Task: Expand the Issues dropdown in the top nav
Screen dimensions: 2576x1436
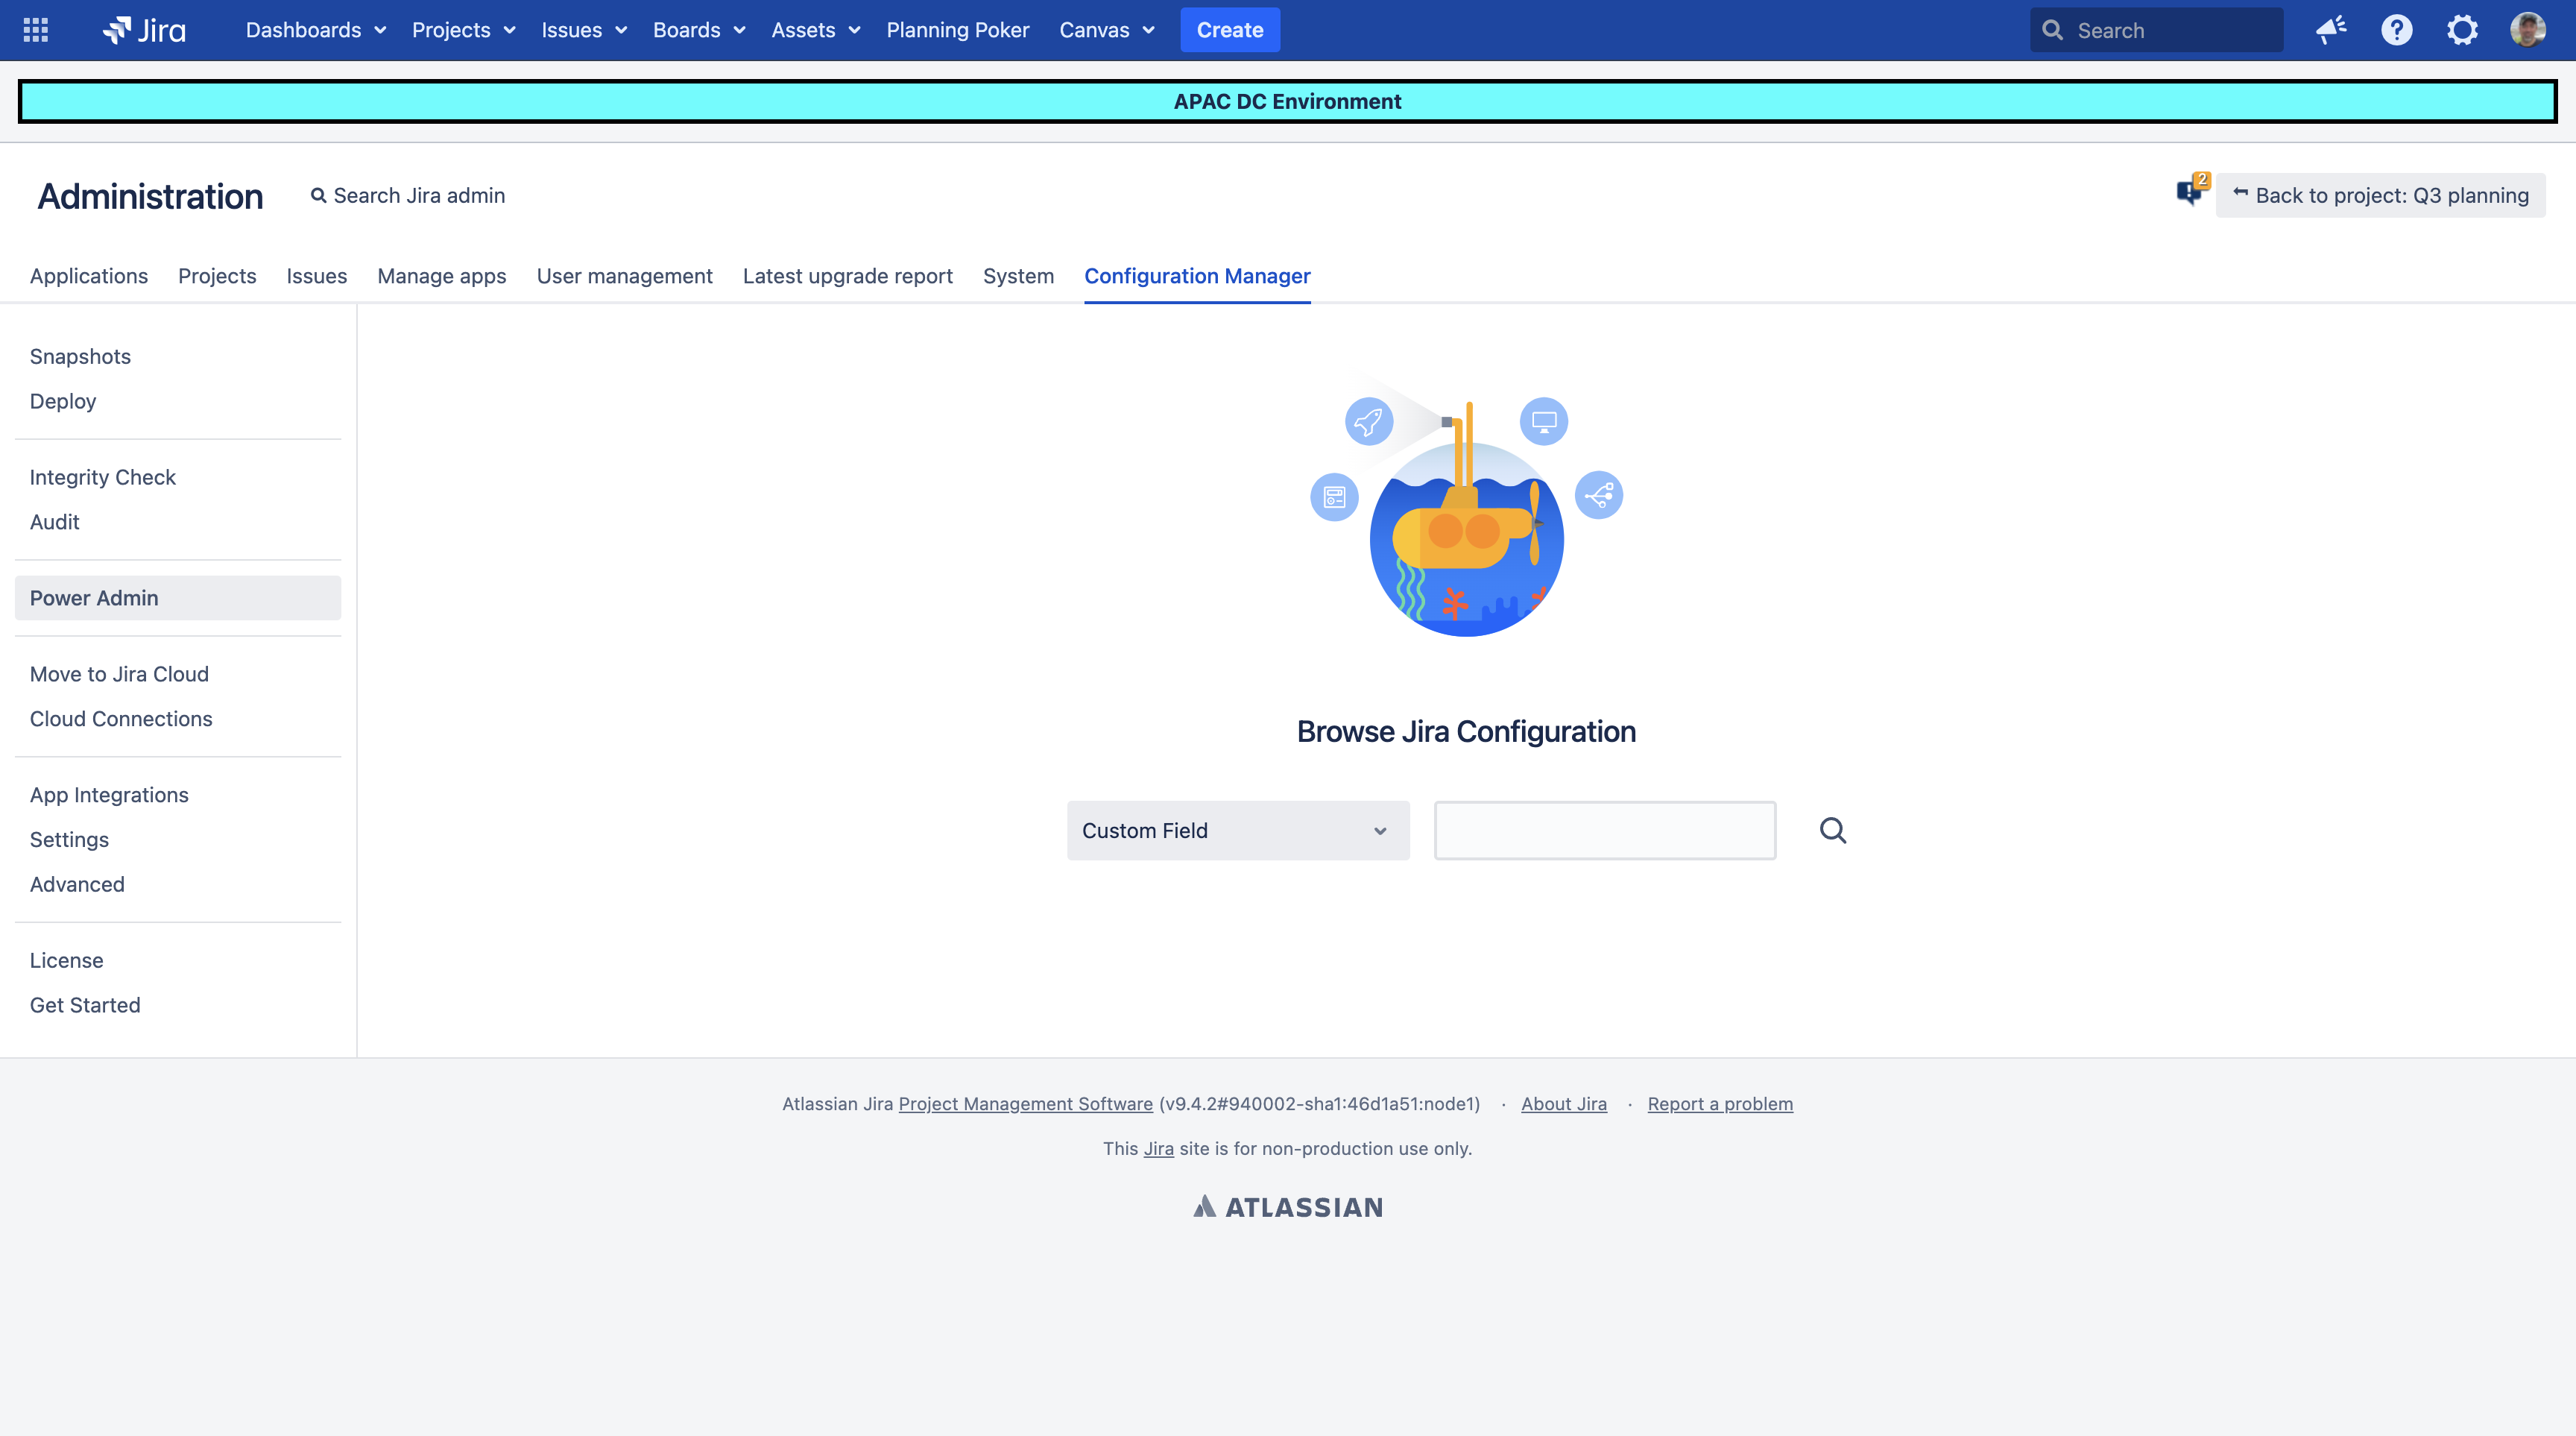Action: [x=584, y=30]
